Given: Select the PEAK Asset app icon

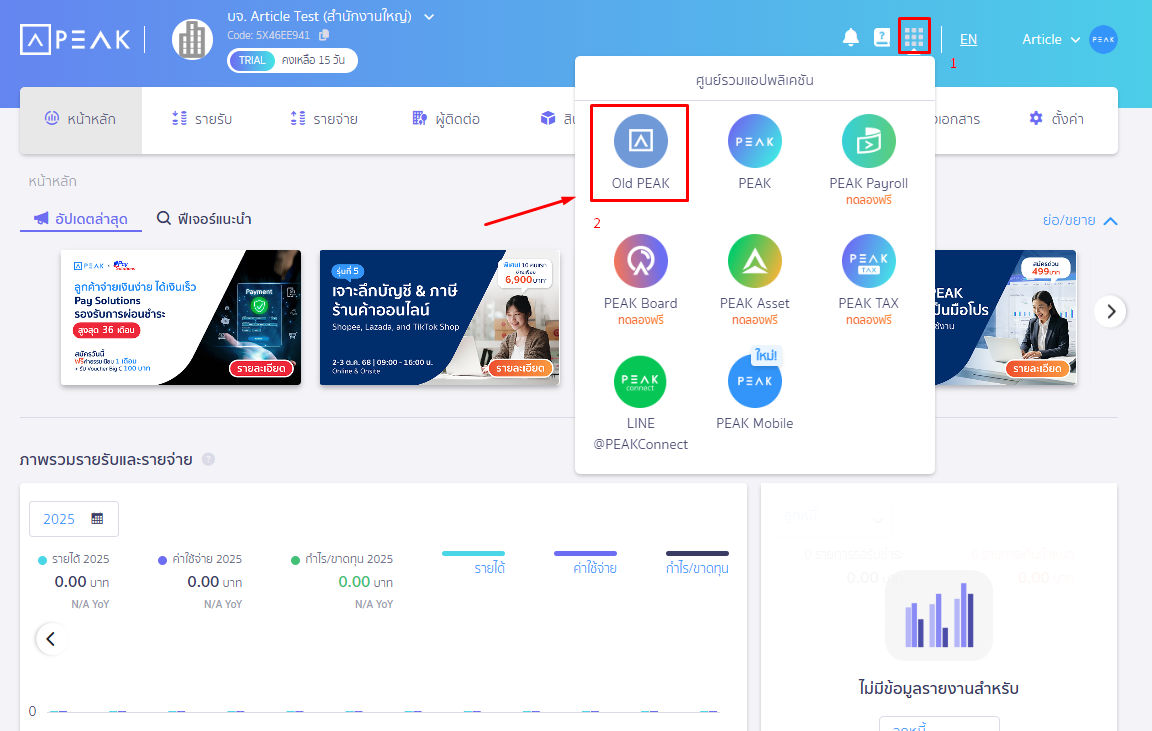Looking at the screenshot, I should pos(754,262).
